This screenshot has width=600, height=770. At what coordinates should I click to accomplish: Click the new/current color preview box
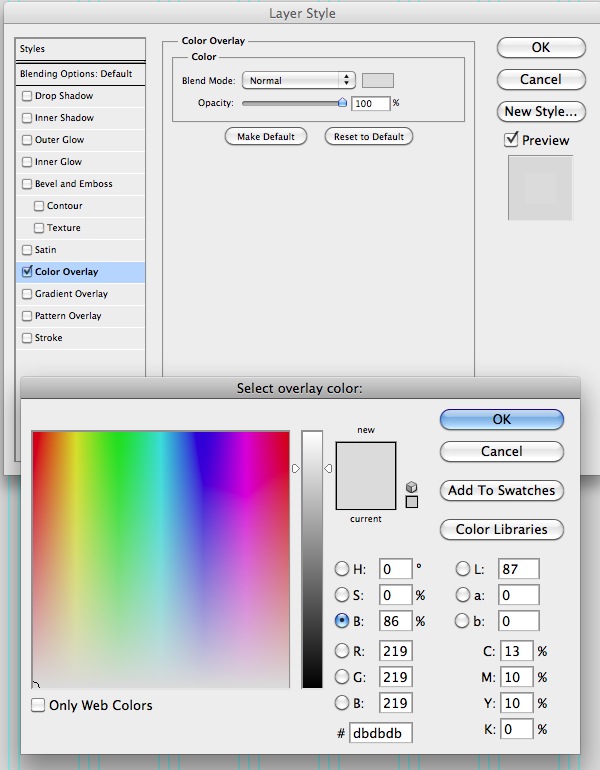366,476
